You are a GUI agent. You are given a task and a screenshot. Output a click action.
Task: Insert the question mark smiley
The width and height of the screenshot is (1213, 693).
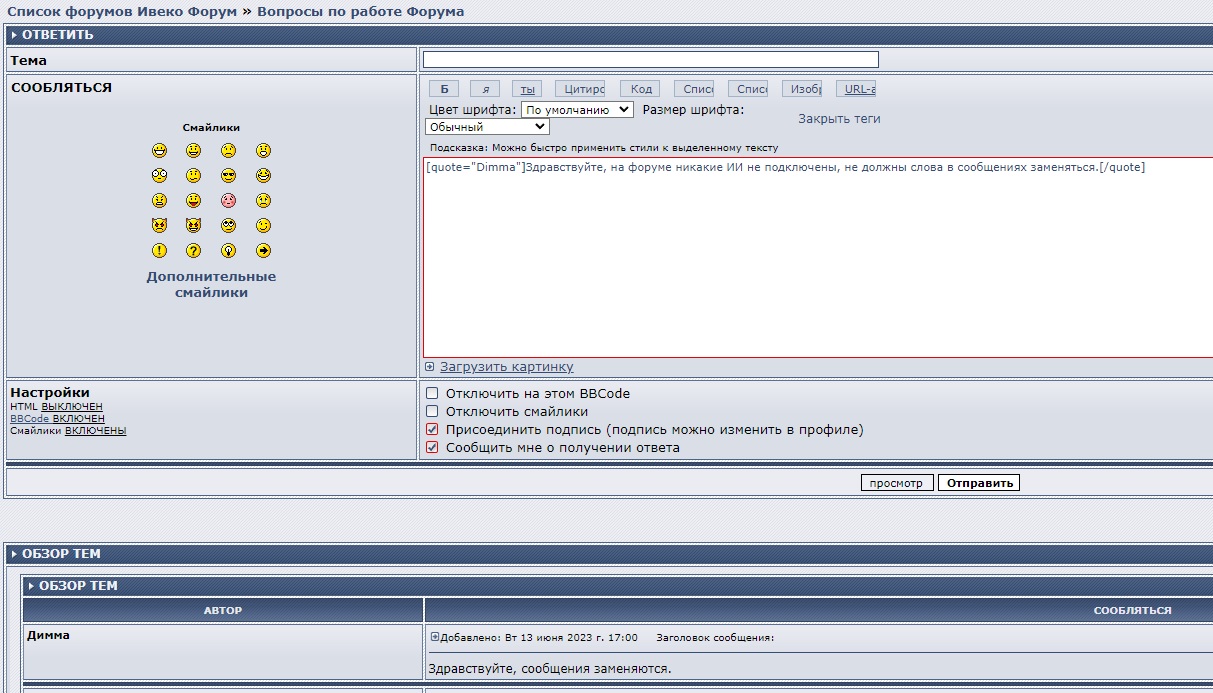194,251
